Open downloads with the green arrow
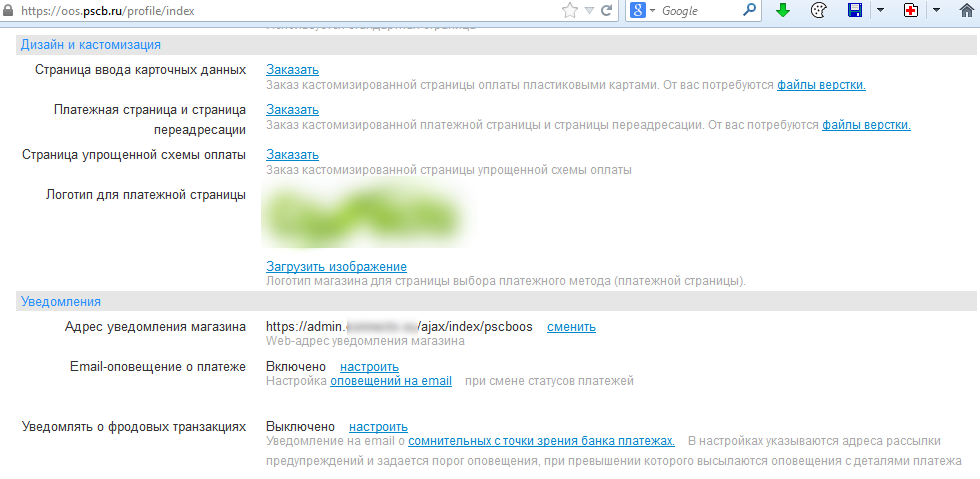 click(x=783, y=10)
